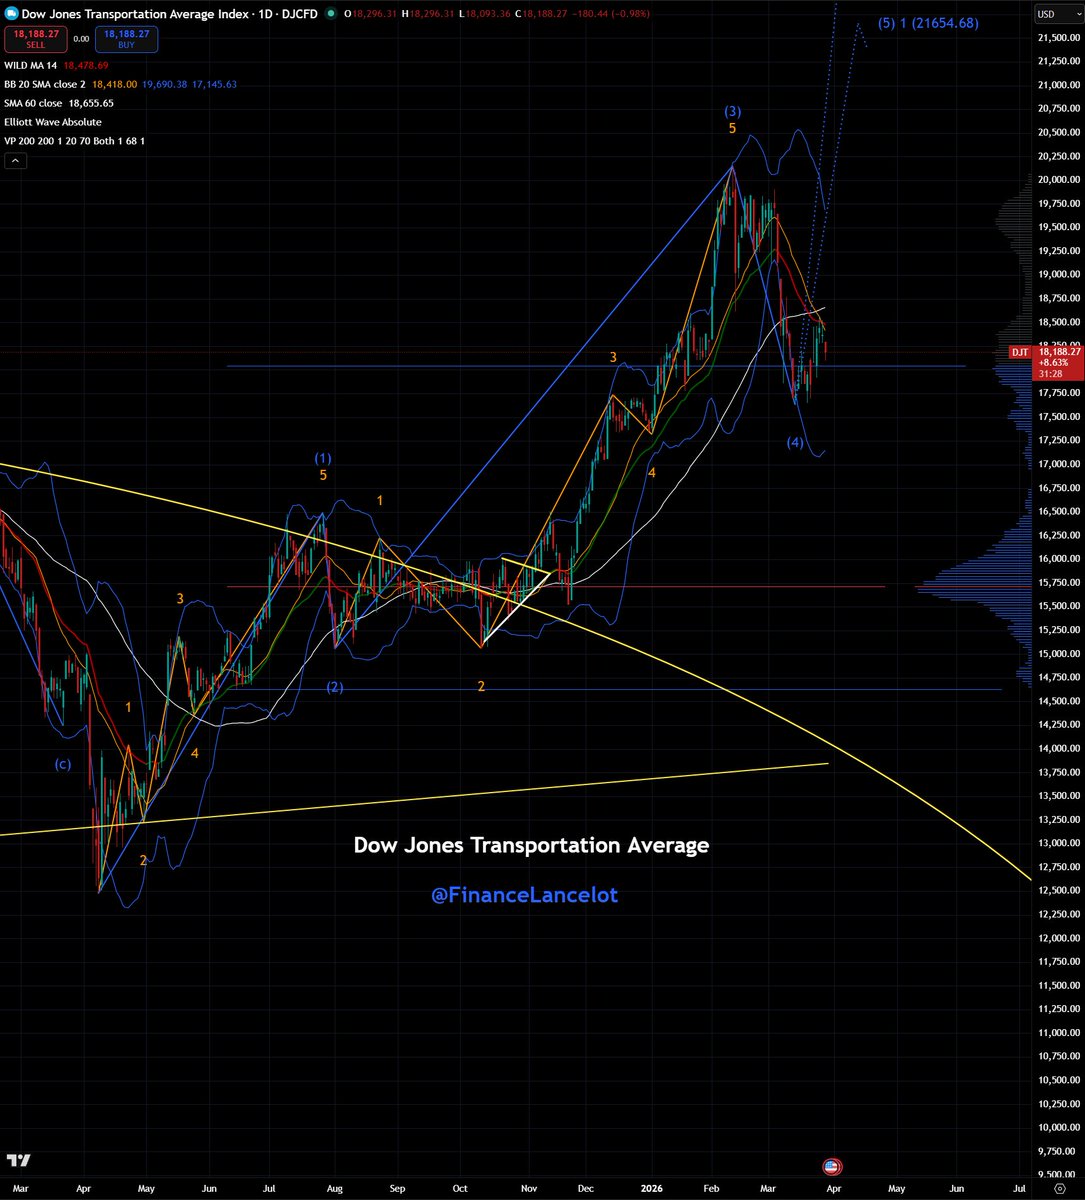Viewport: 1085px width, 1200px height.
Task: Click the Dow Jones symbol logo icon
Action: pos(13,15)
